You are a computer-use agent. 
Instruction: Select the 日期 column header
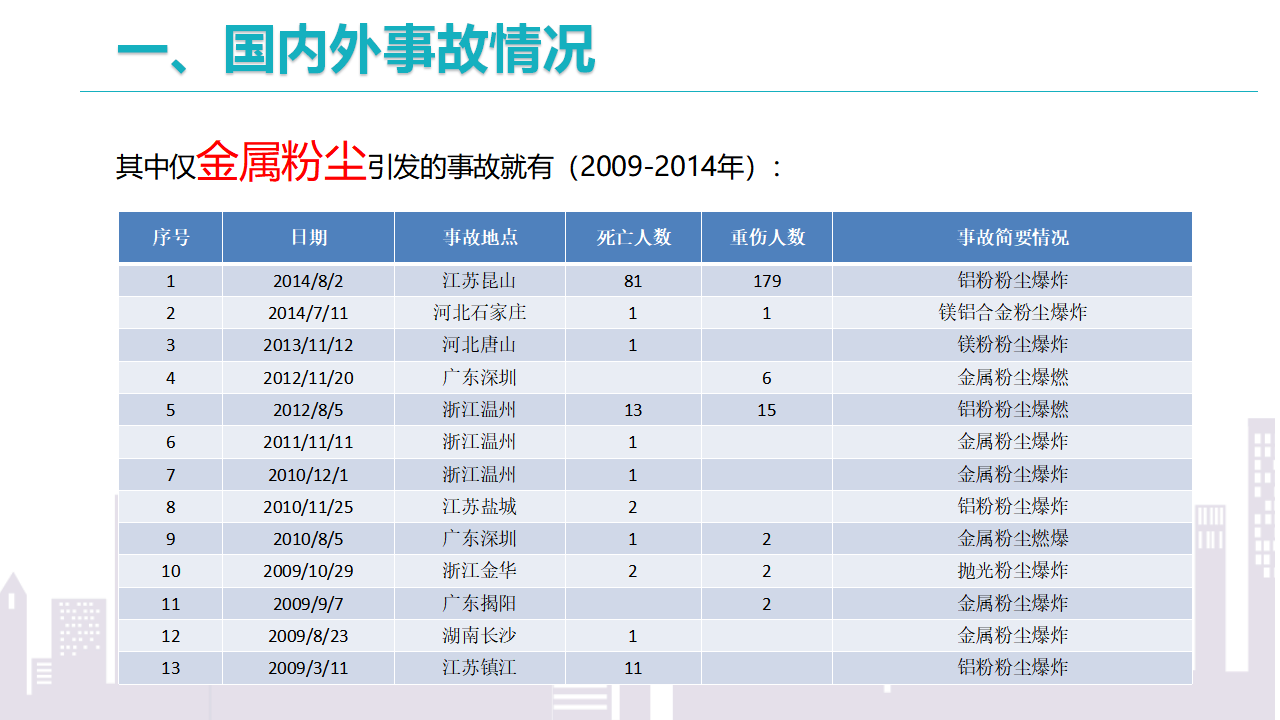tap(309, 237)
